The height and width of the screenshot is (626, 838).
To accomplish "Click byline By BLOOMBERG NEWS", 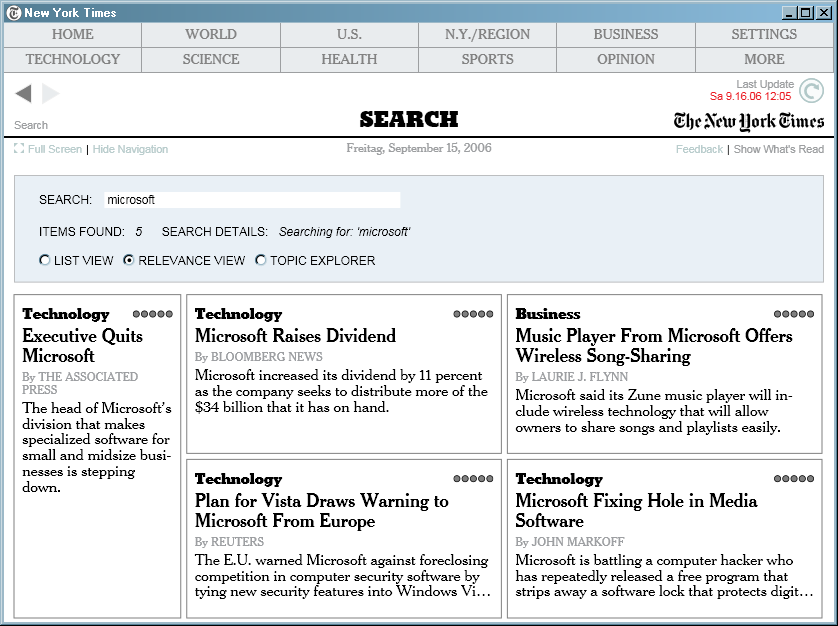I will click(259, 357).
